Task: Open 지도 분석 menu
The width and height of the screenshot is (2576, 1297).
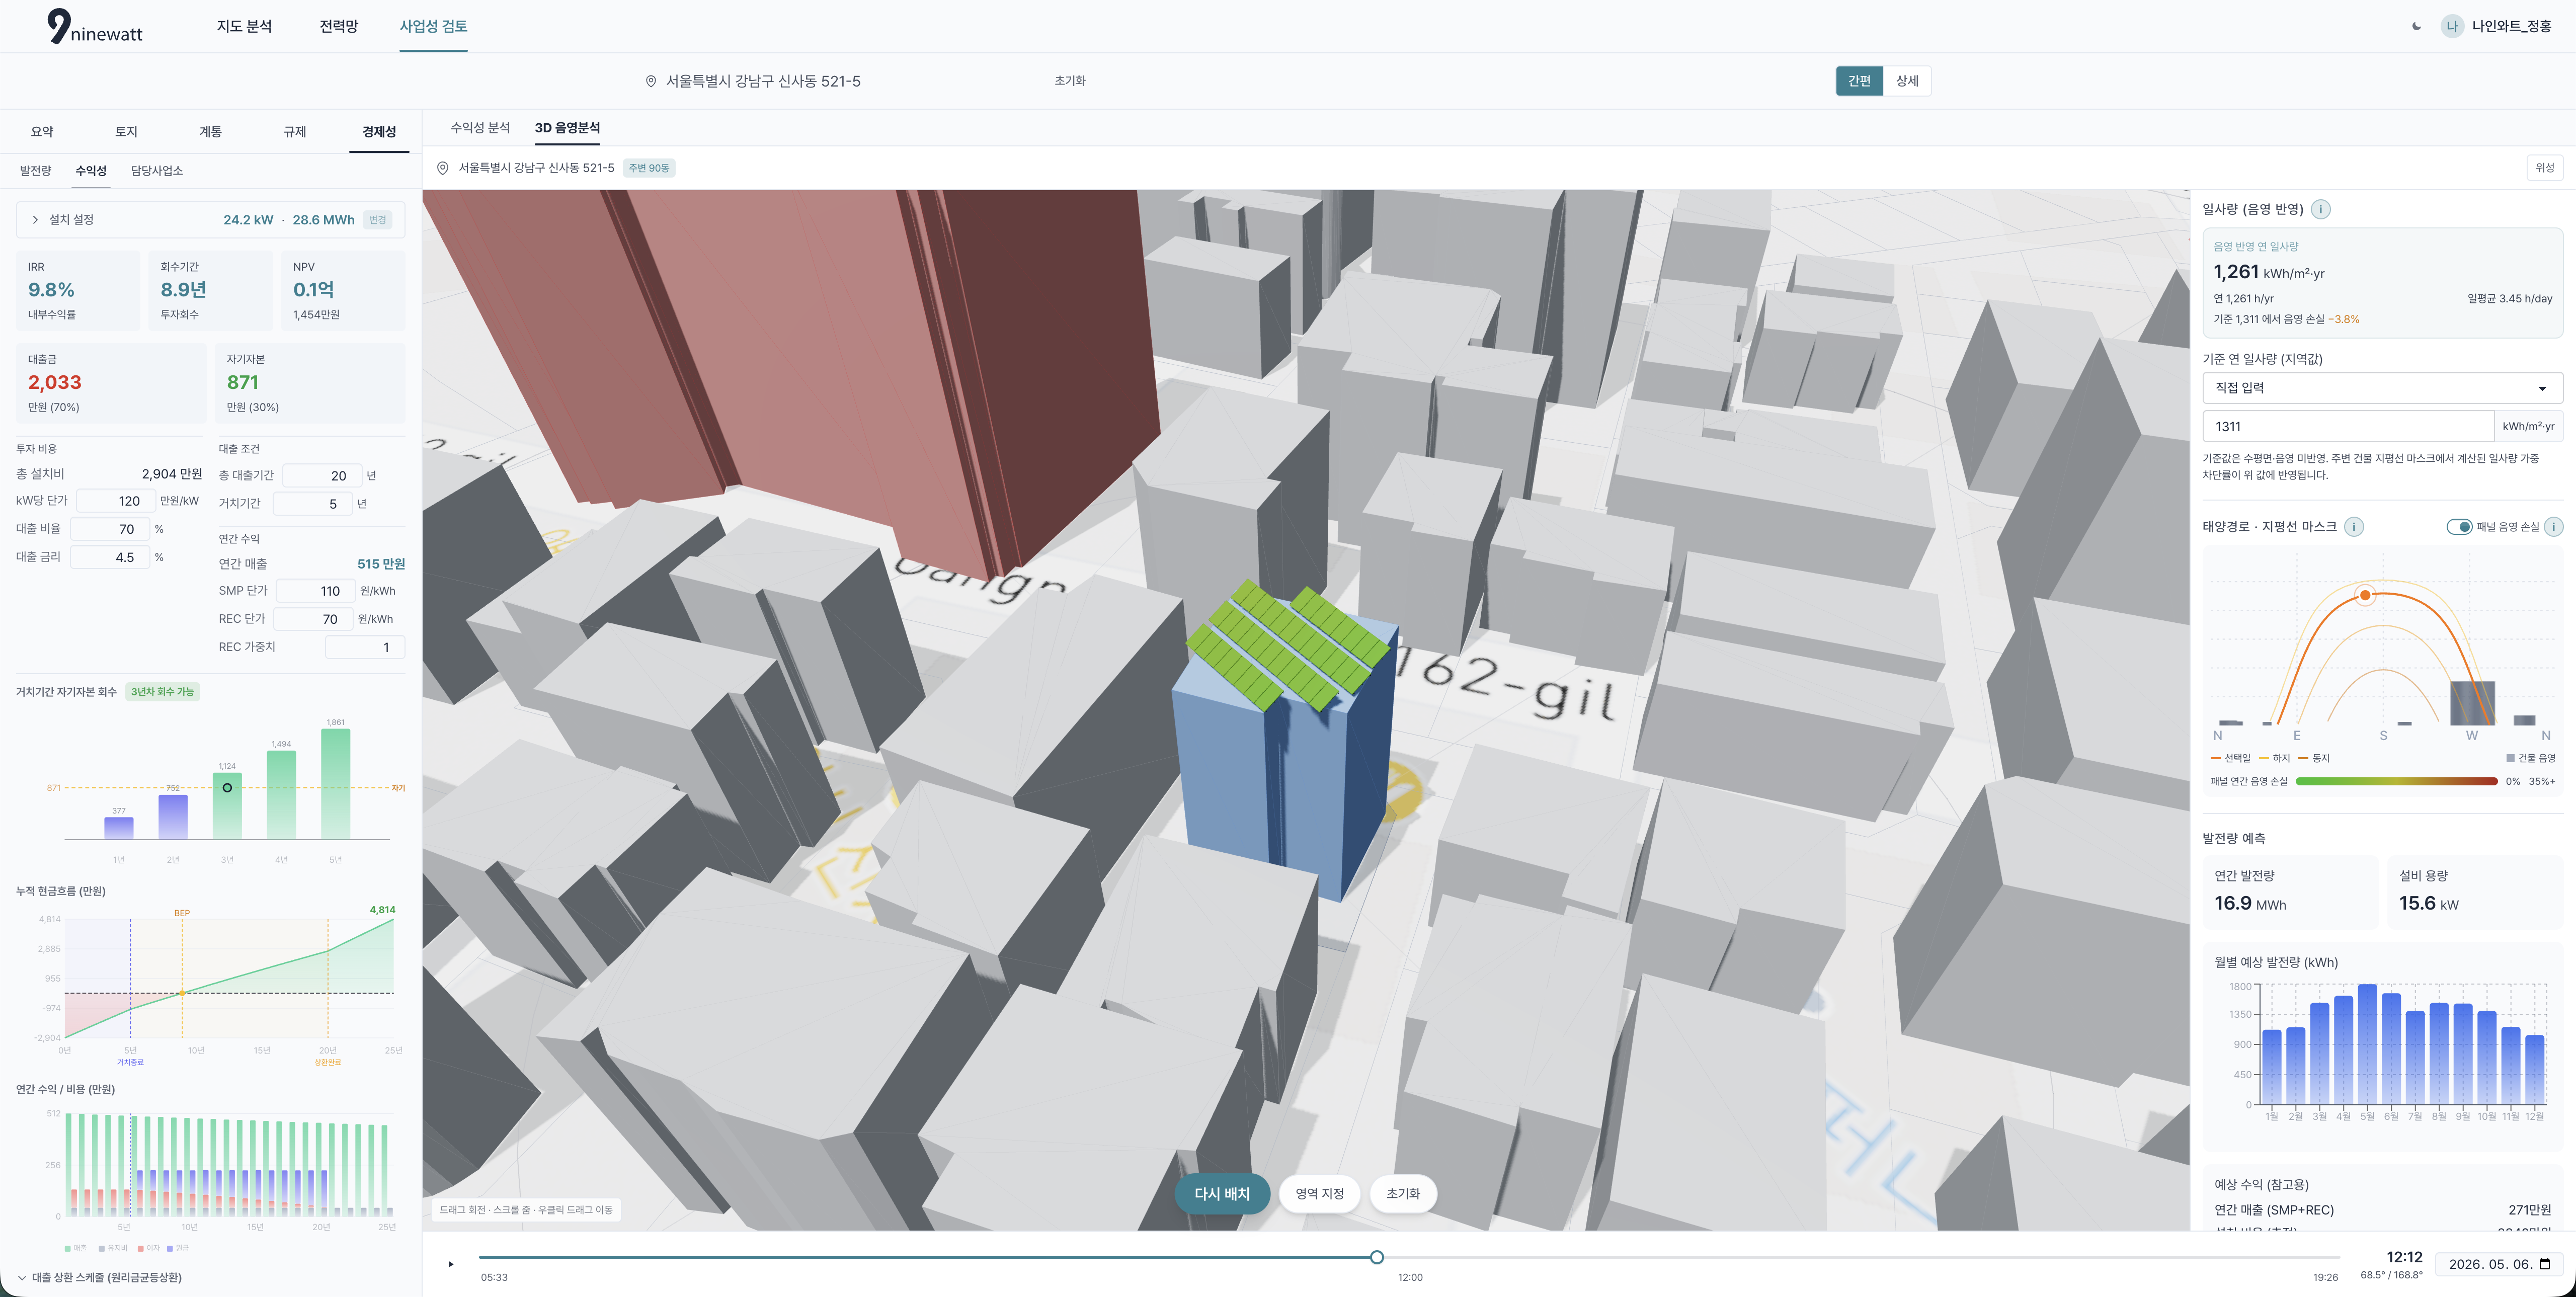Action: (x=244, y=26)
